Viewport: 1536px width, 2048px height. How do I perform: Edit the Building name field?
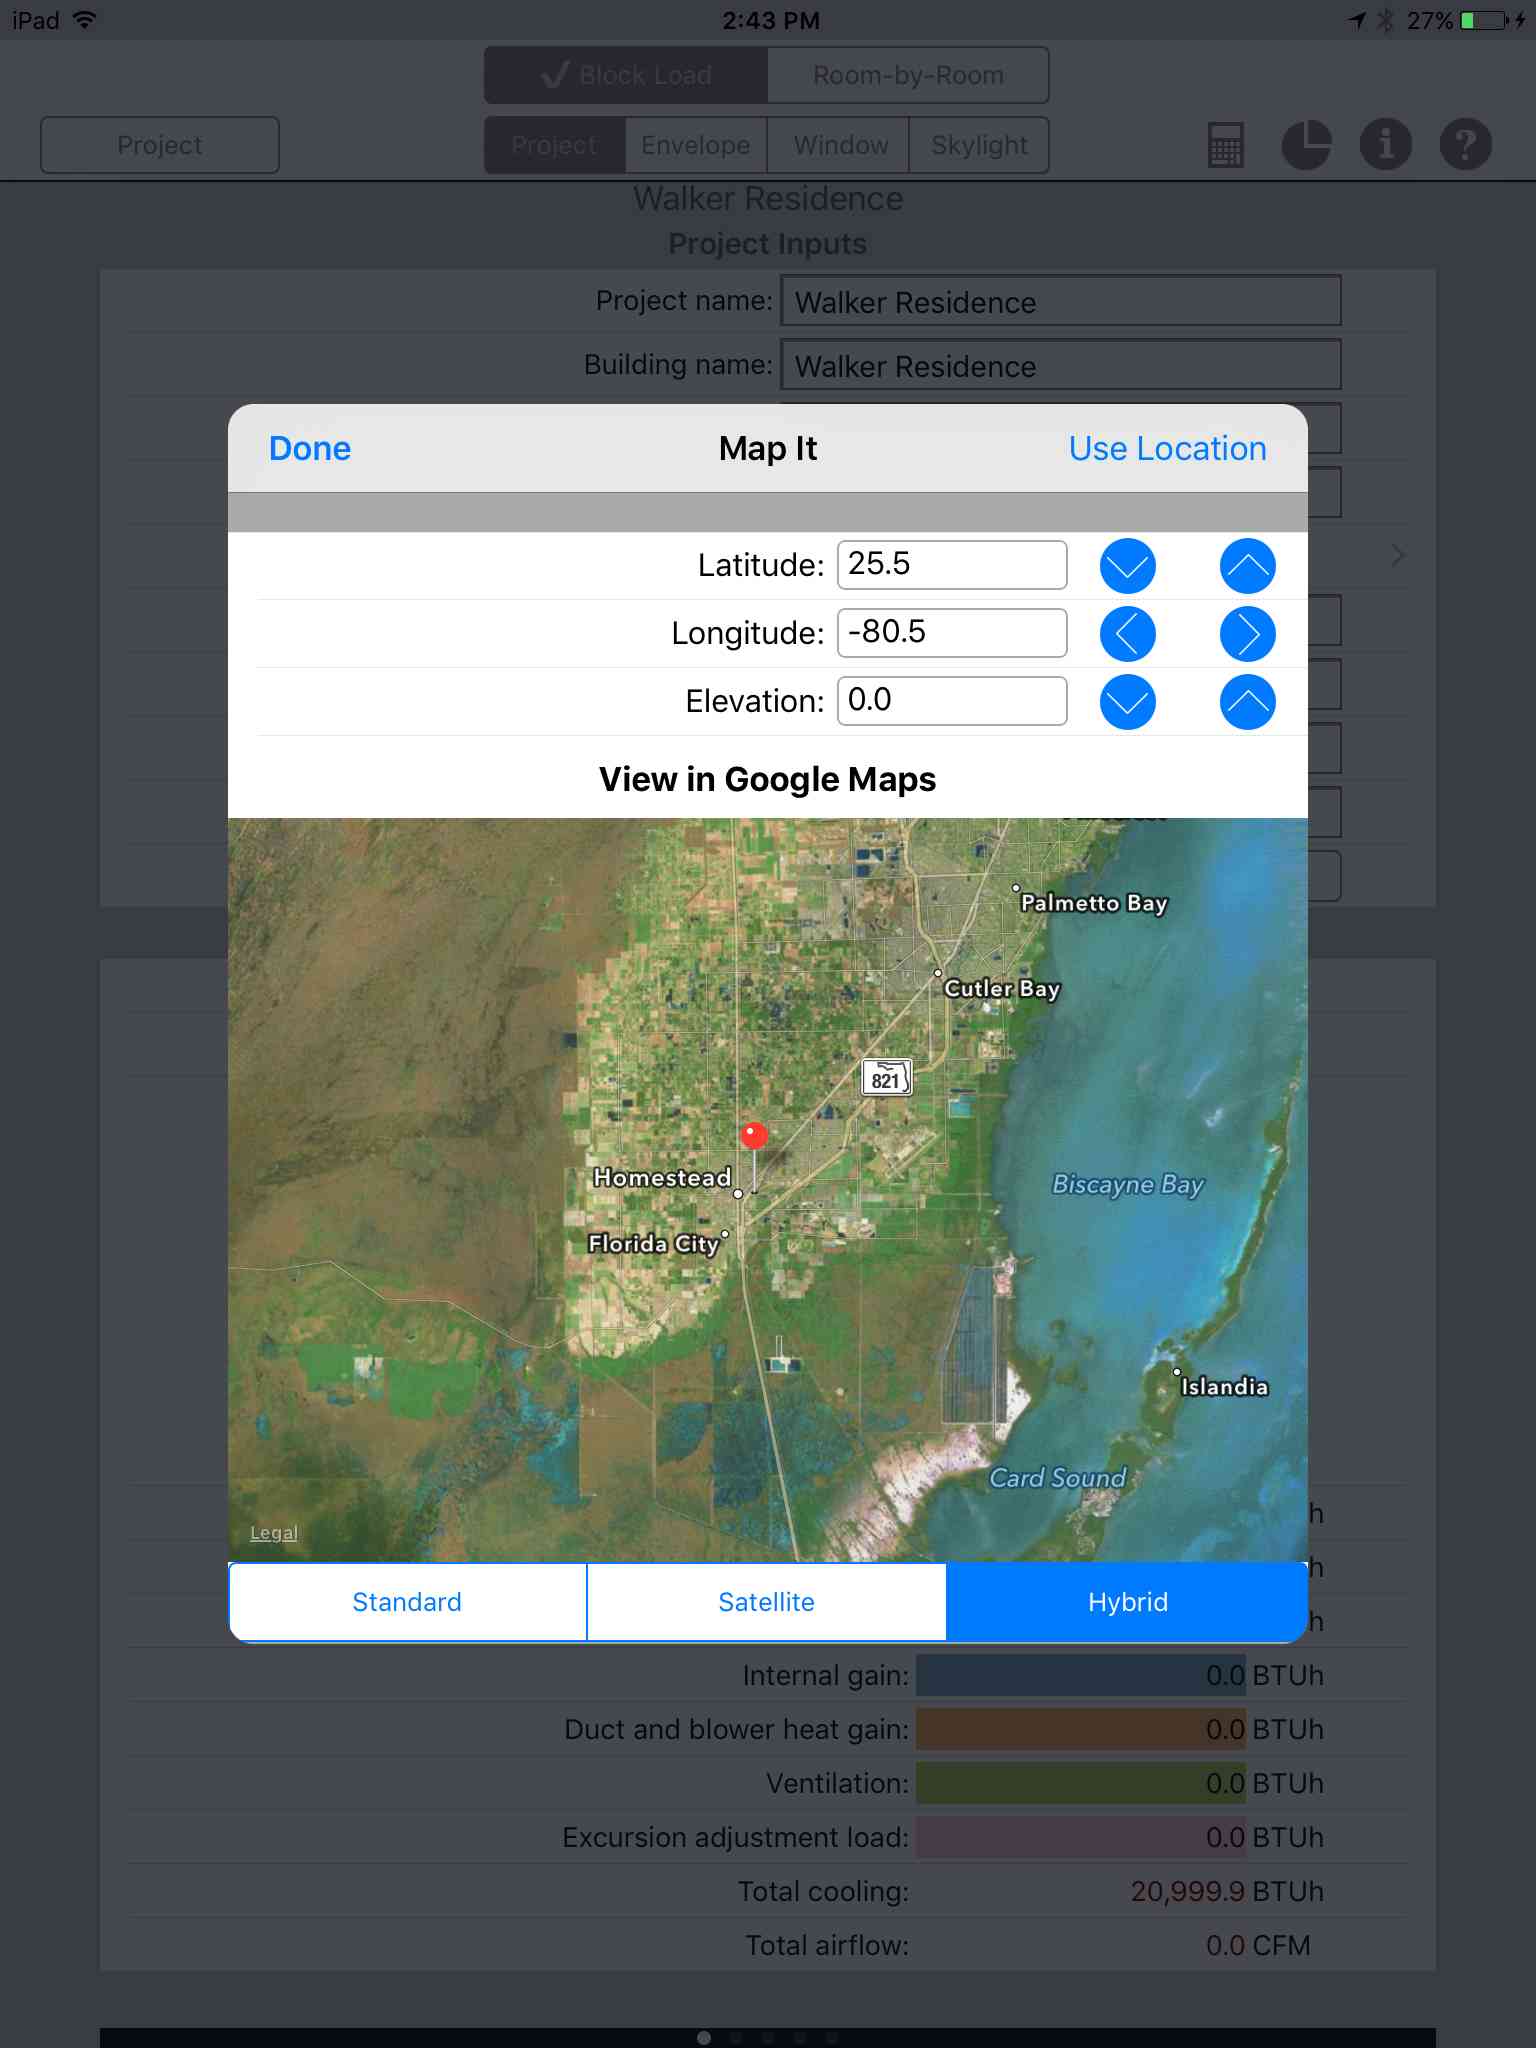(1061, 365)
